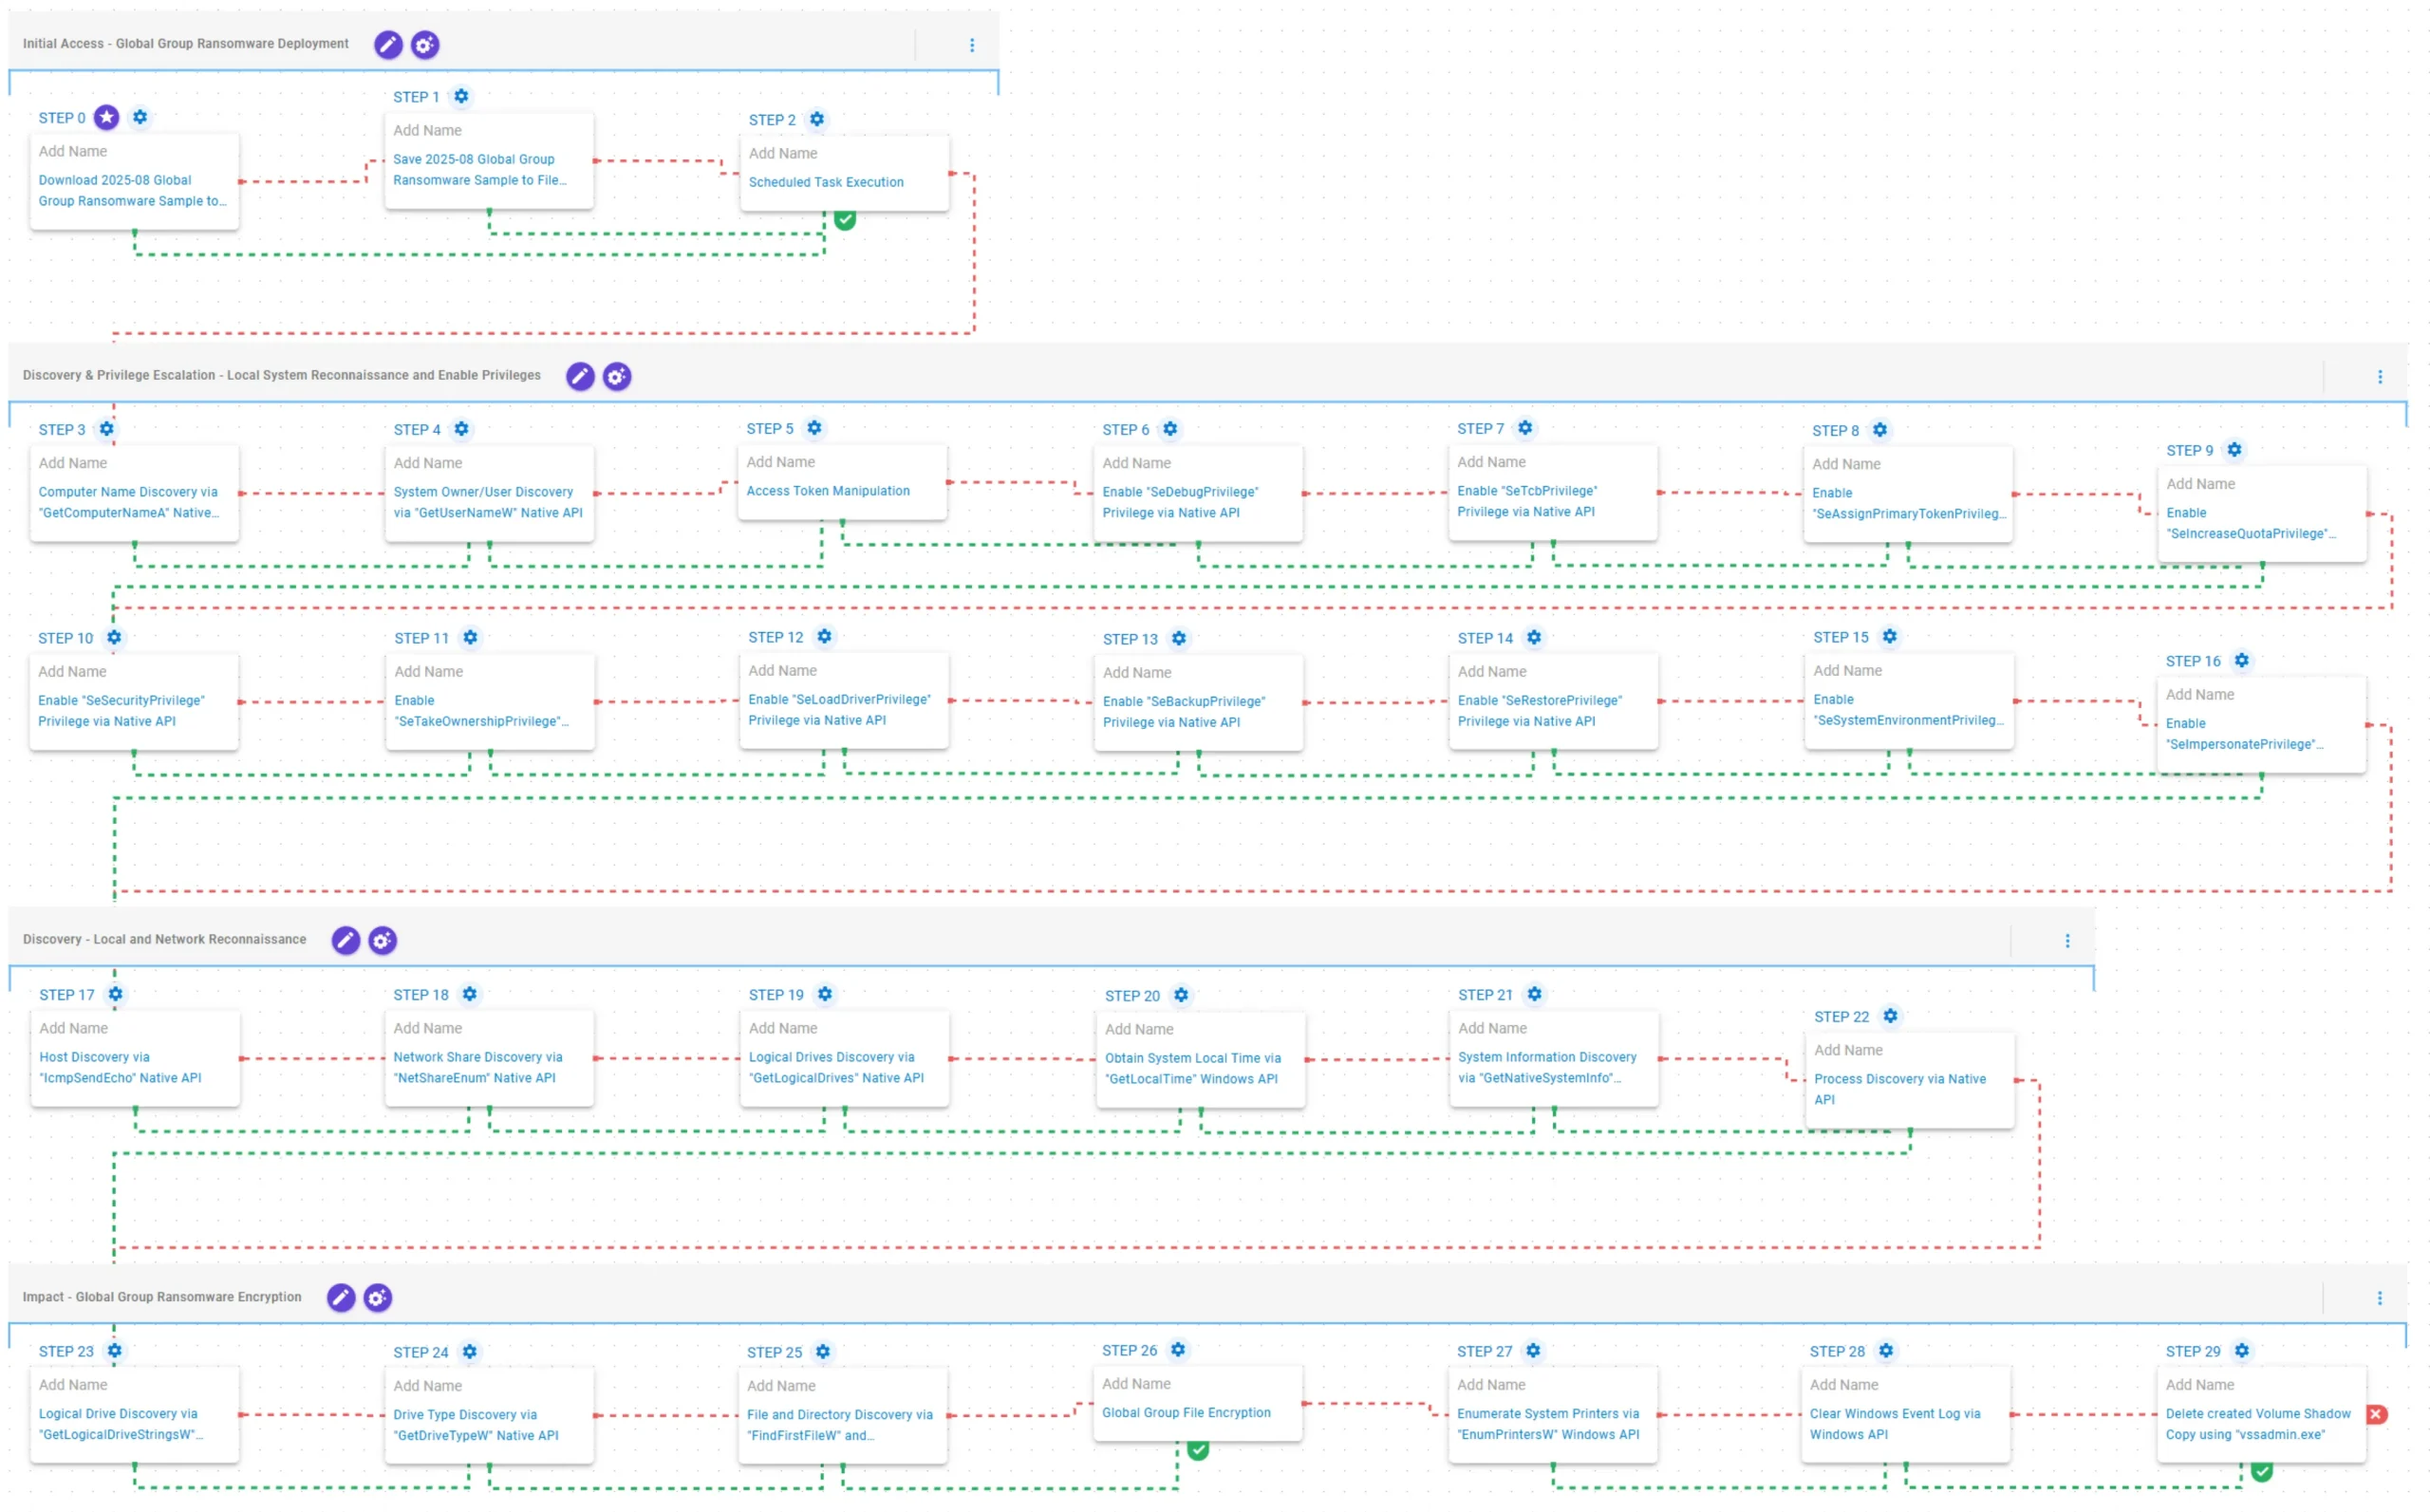Open the STEP 5 gear settings icon
This screenshot has width=2430, height=1512.
[x=815, y=428]
